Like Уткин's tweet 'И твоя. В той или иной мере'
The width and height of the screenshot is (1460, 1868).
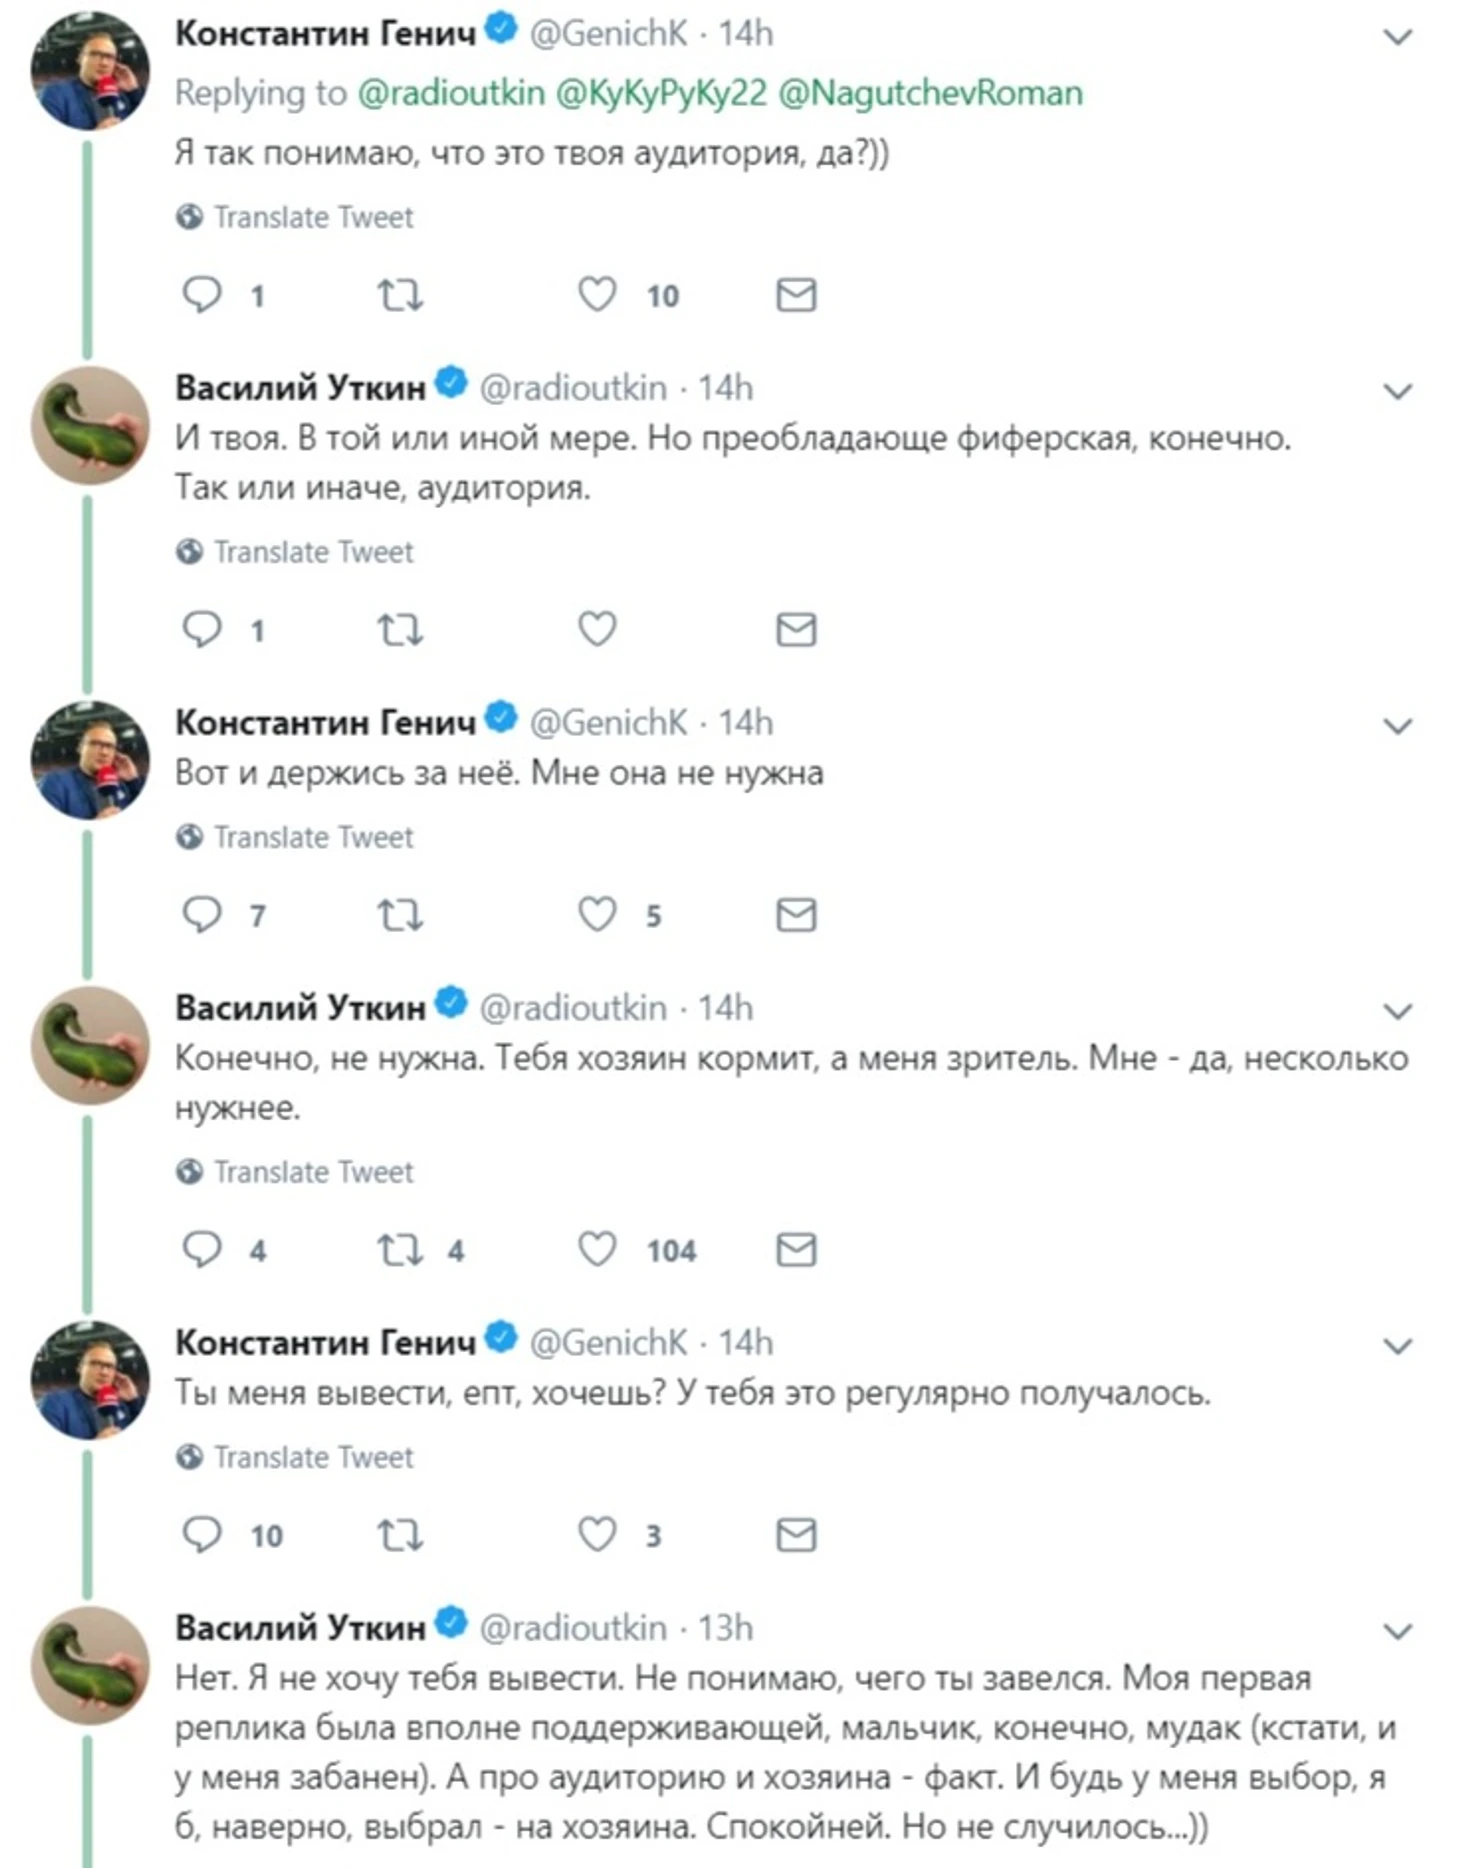click(x=597, y=630)
